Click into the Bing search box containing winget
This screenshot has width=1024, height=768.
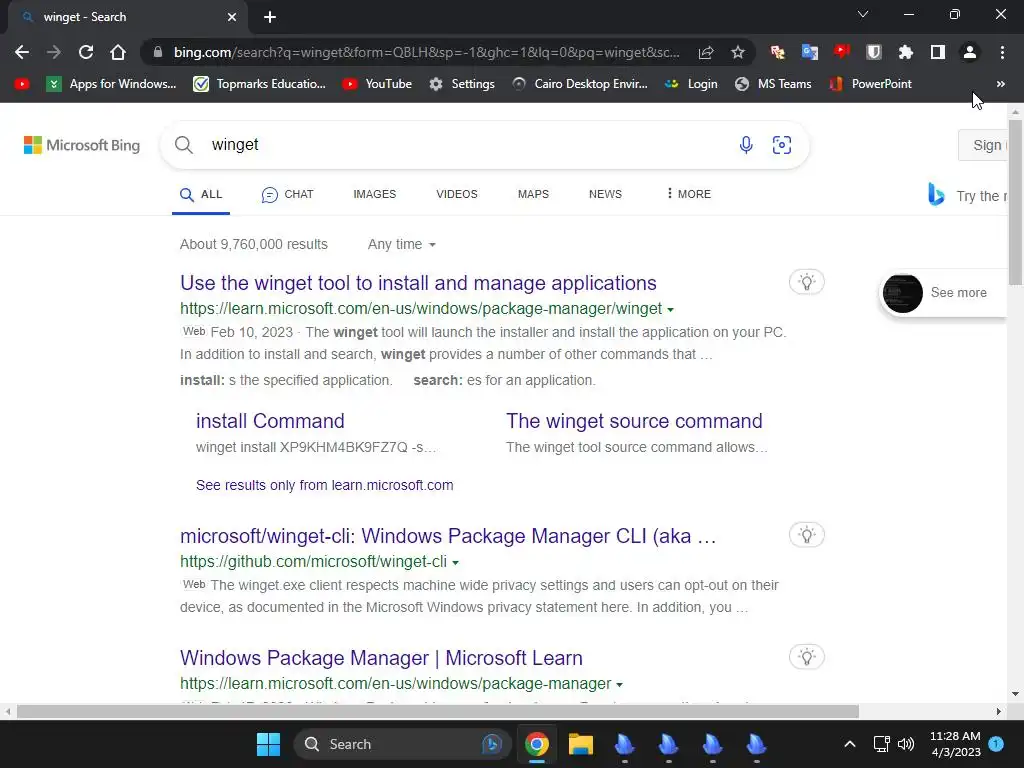(x=483, y=145)
